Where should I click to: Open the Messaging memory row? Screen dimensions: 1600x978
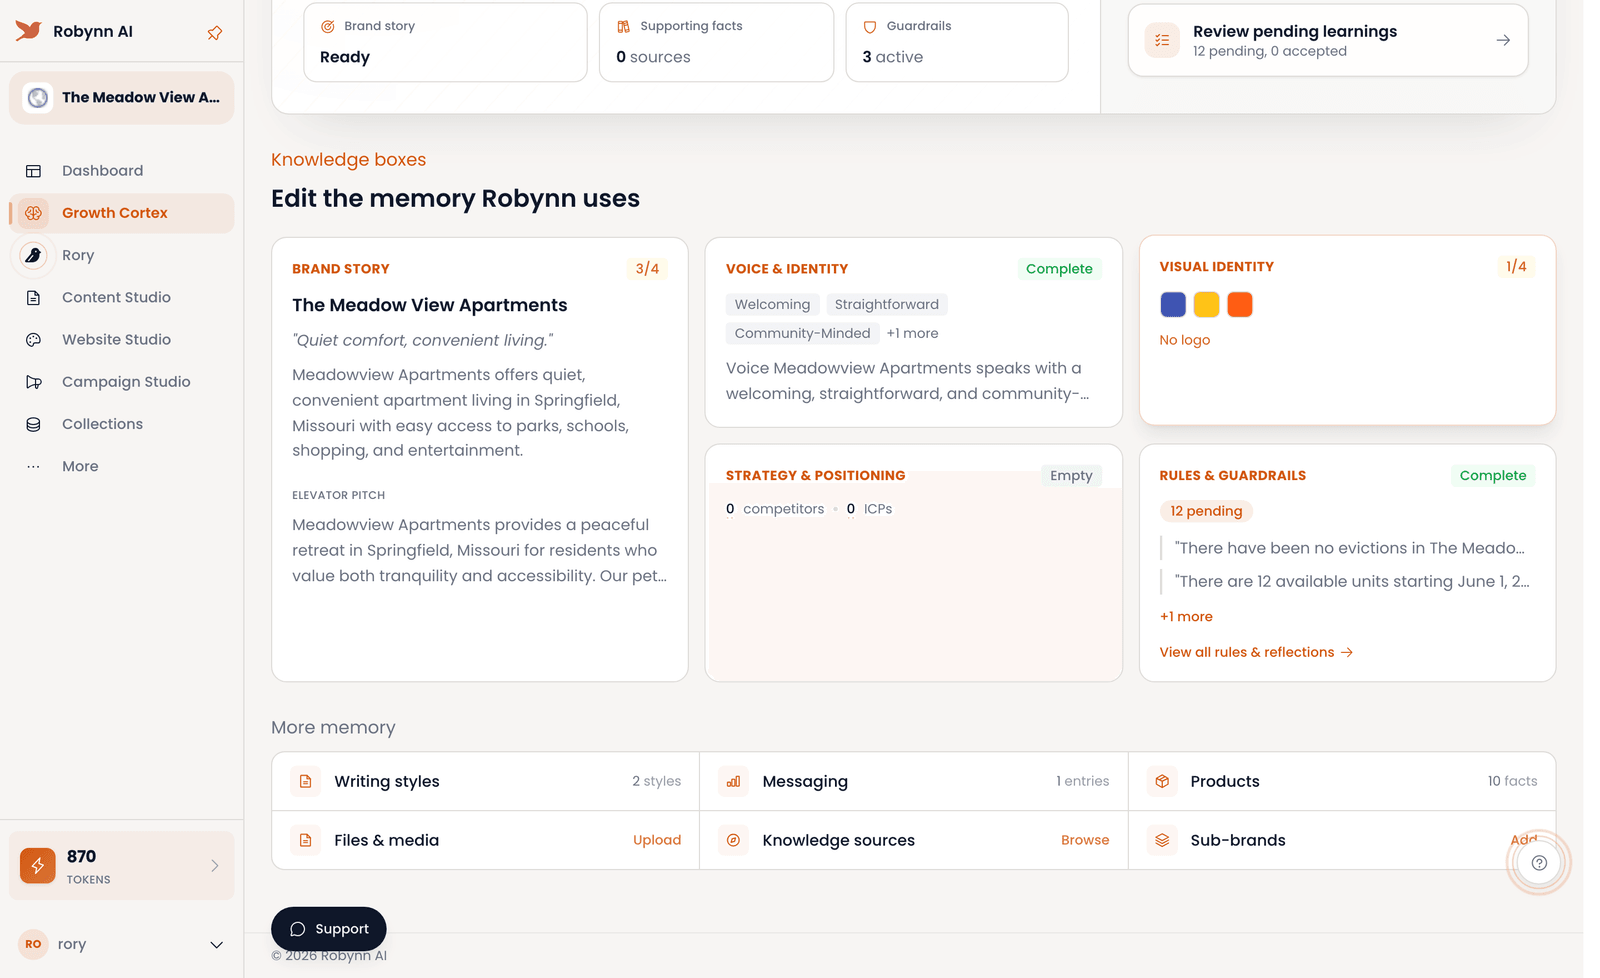tap(914, 781)
